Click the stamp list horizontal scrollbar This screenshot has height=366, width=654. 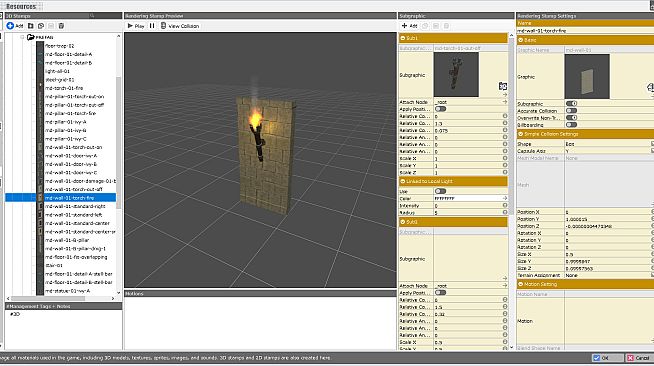48,298
